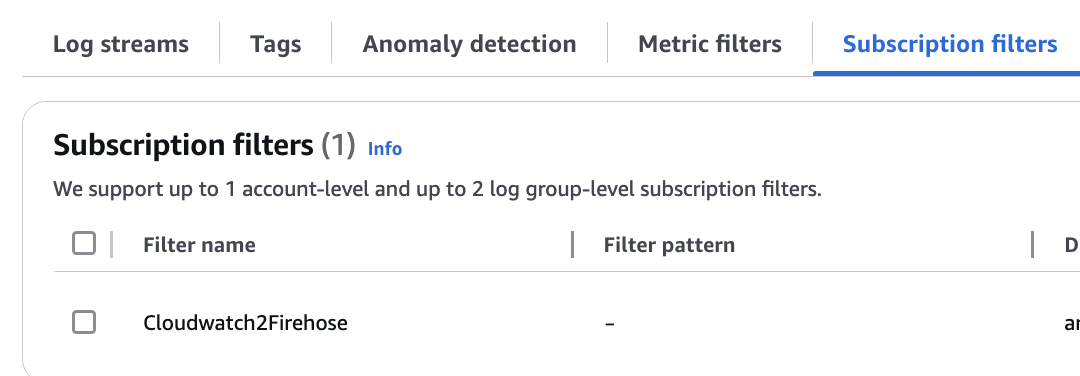Select the Metric filters tab
1080x376 pixels.
[x=709, y=44]
